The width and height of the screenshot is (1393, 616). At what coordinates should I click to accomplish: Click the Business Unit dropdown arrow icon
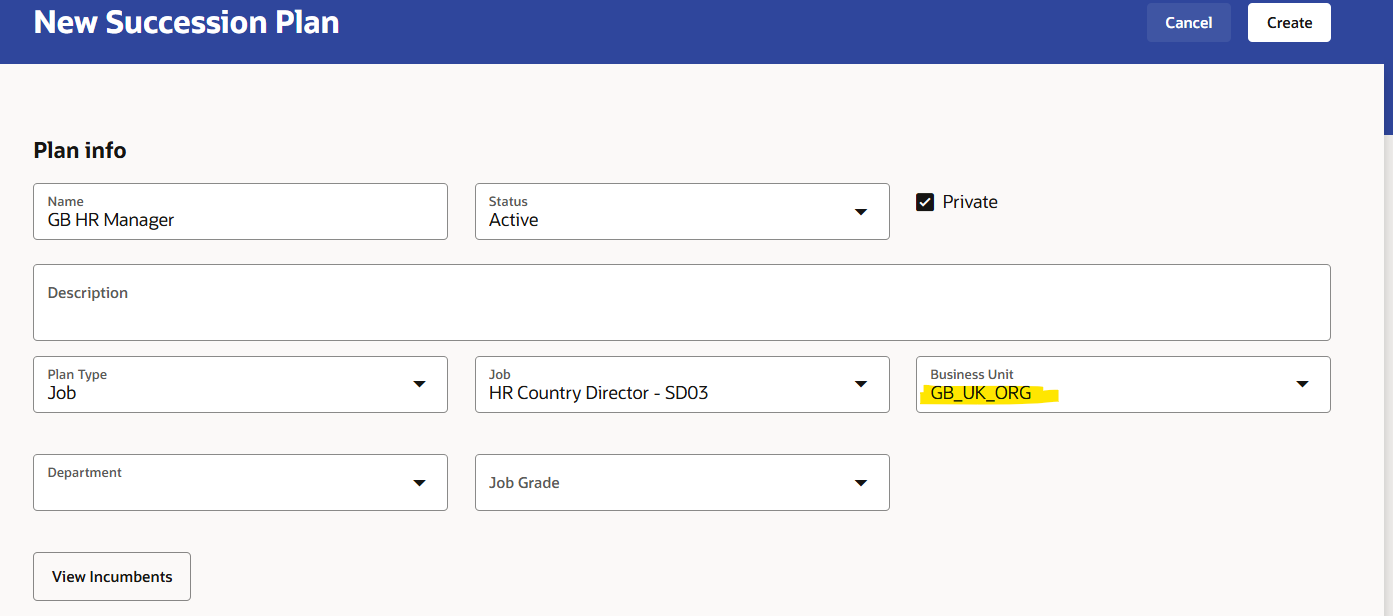(1302, 385)
